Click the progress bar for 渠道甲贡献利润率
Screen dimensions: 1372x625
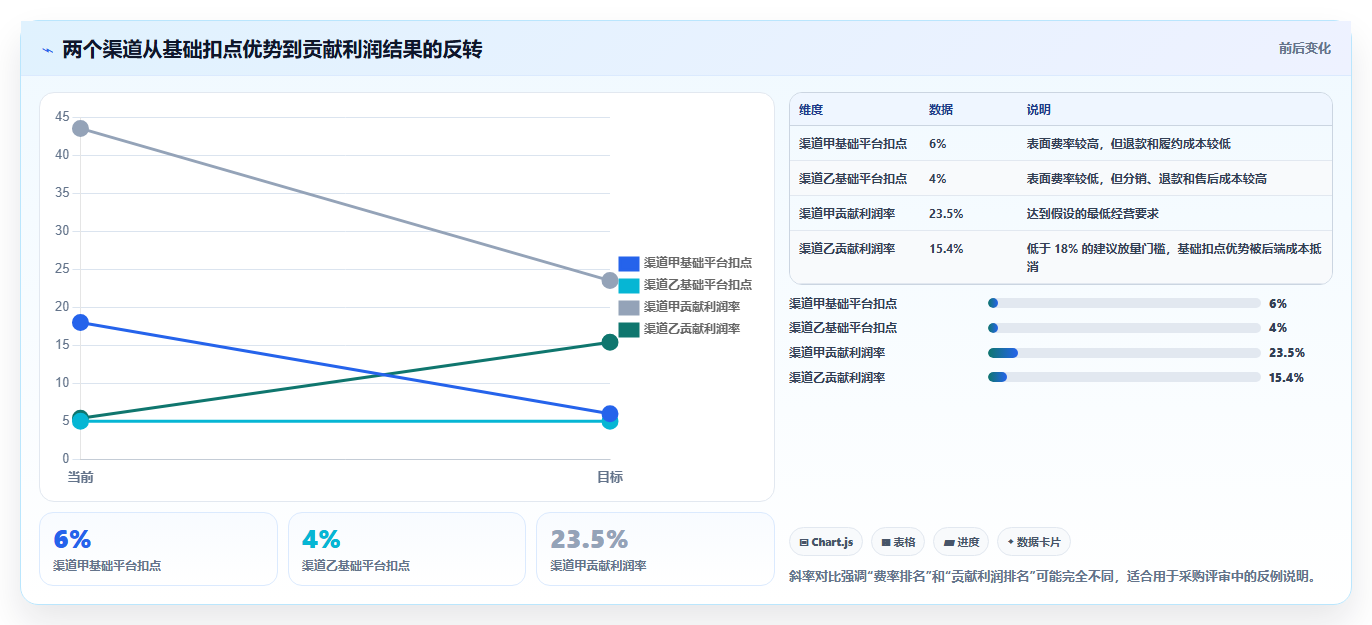(1124, 353)
